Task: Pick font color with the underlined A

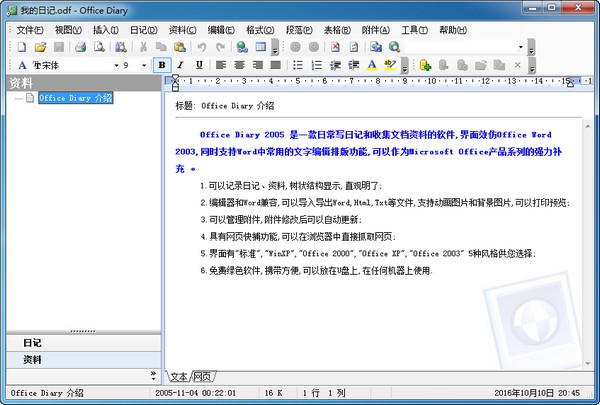Action: 372,65
